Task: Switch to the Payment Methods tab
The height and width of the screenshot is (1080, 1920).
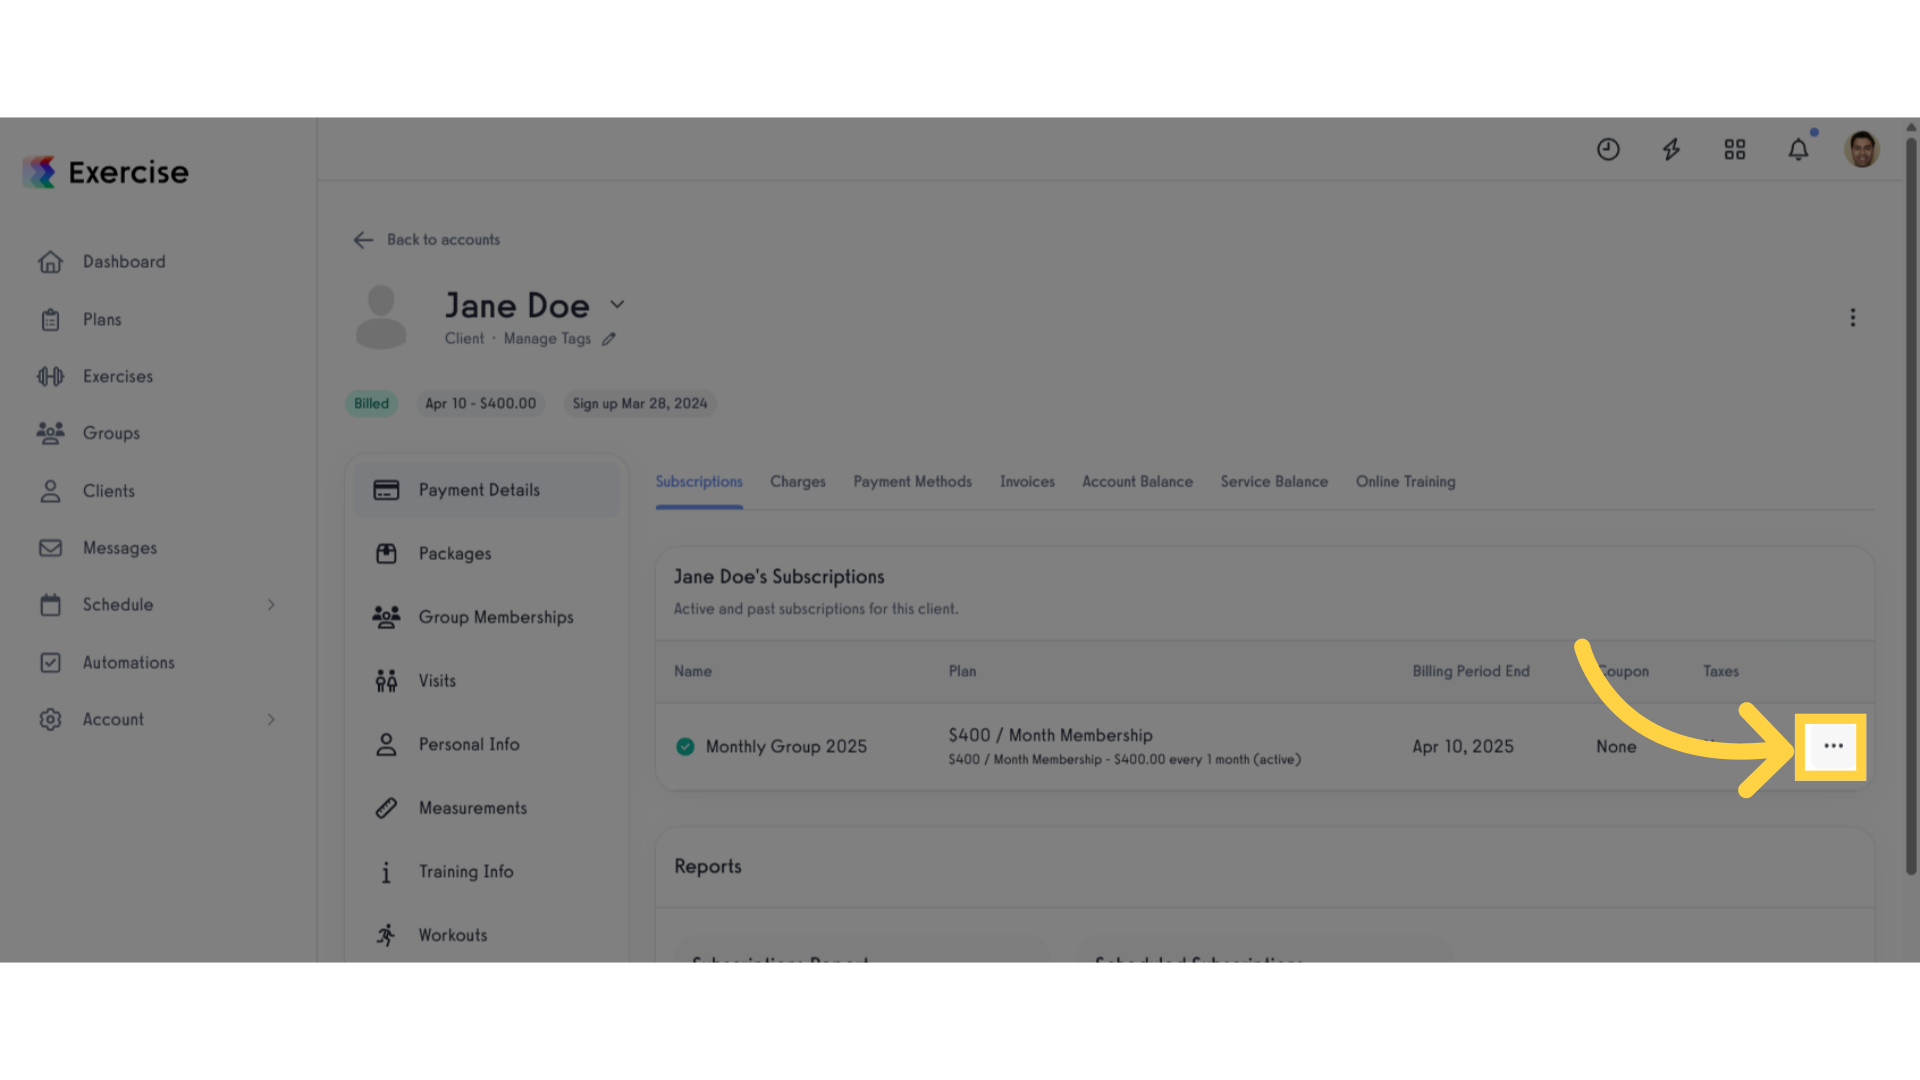Action: click(912, 482)
